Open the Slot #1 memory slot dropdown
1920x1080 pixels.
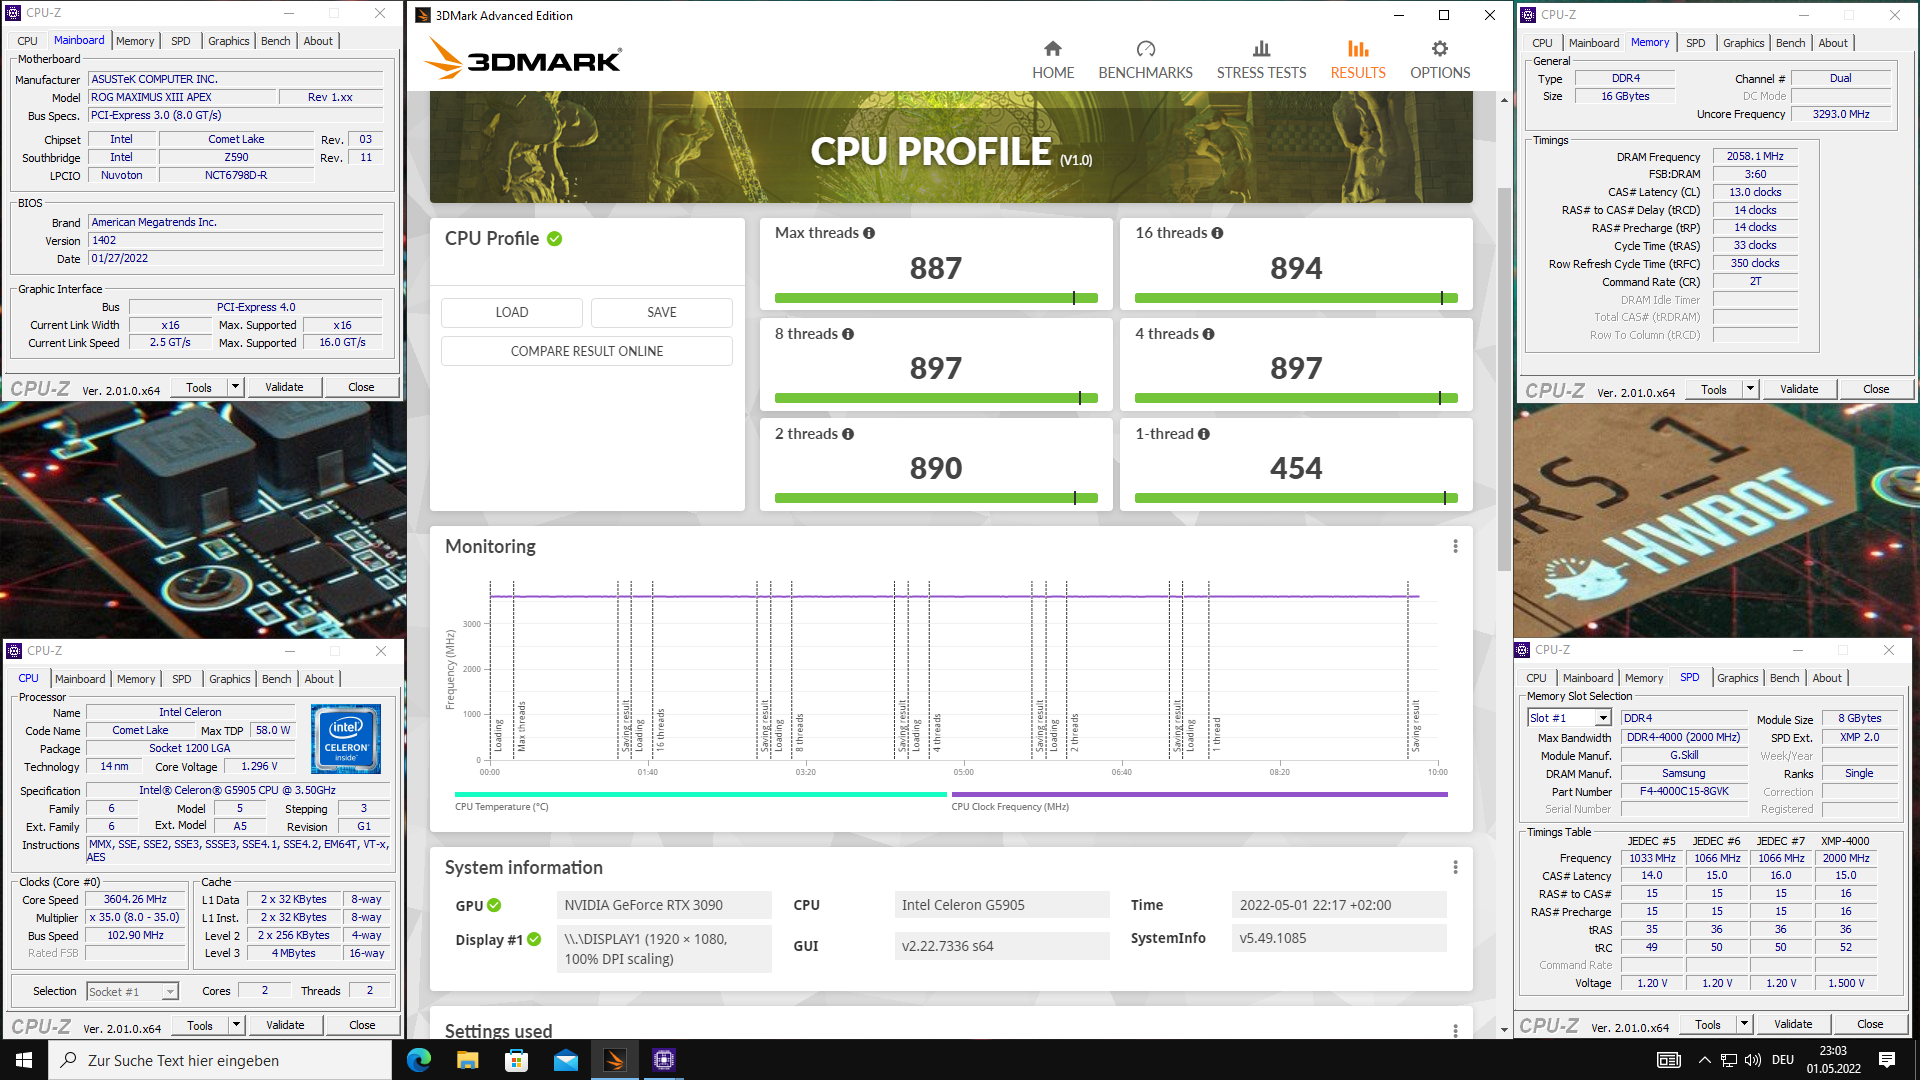point(1603,718)
